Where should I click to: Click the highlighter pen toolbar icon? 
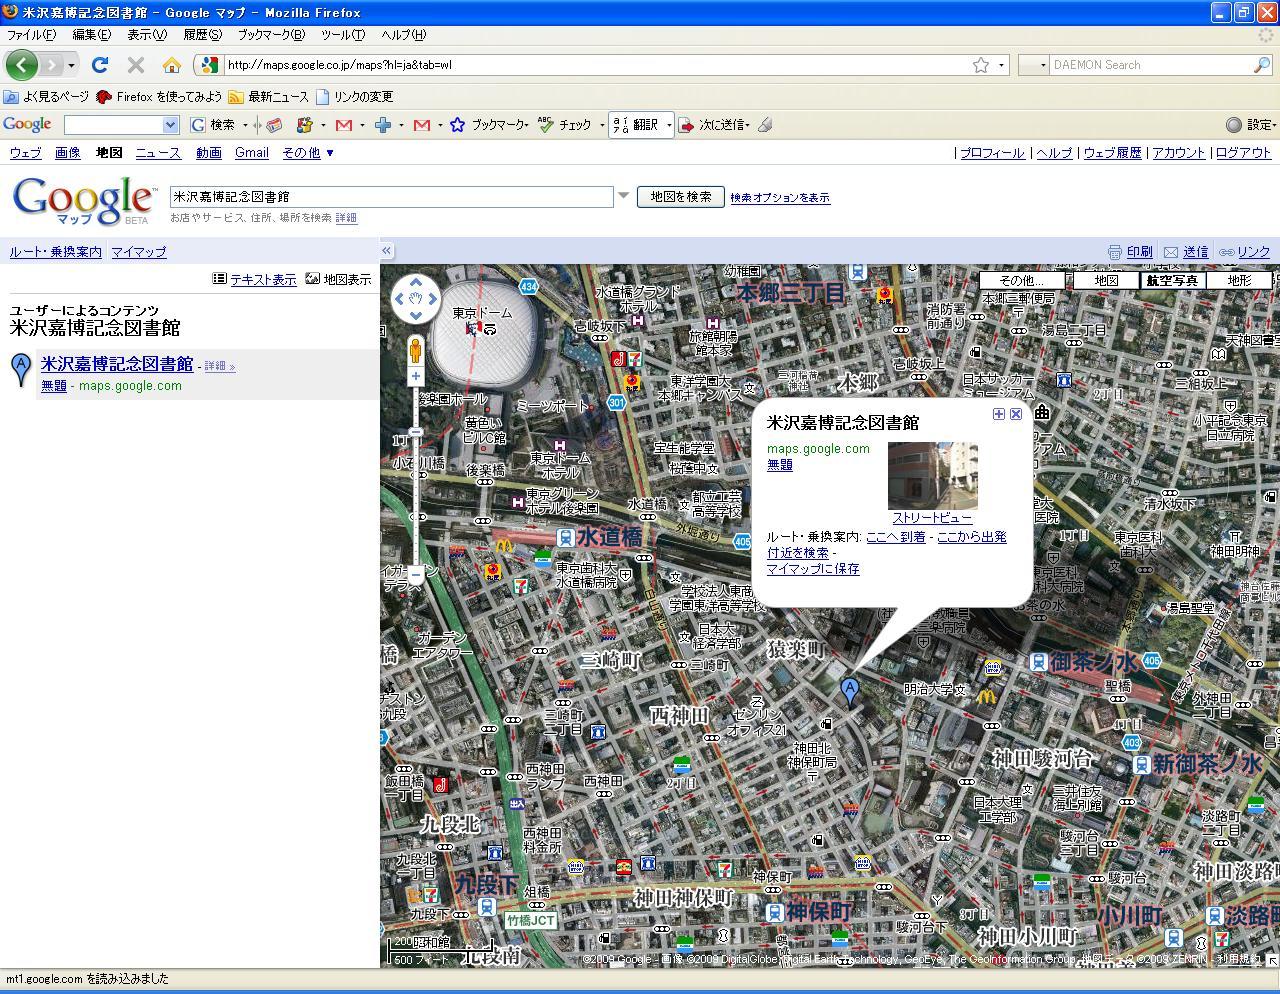[765, 125]
